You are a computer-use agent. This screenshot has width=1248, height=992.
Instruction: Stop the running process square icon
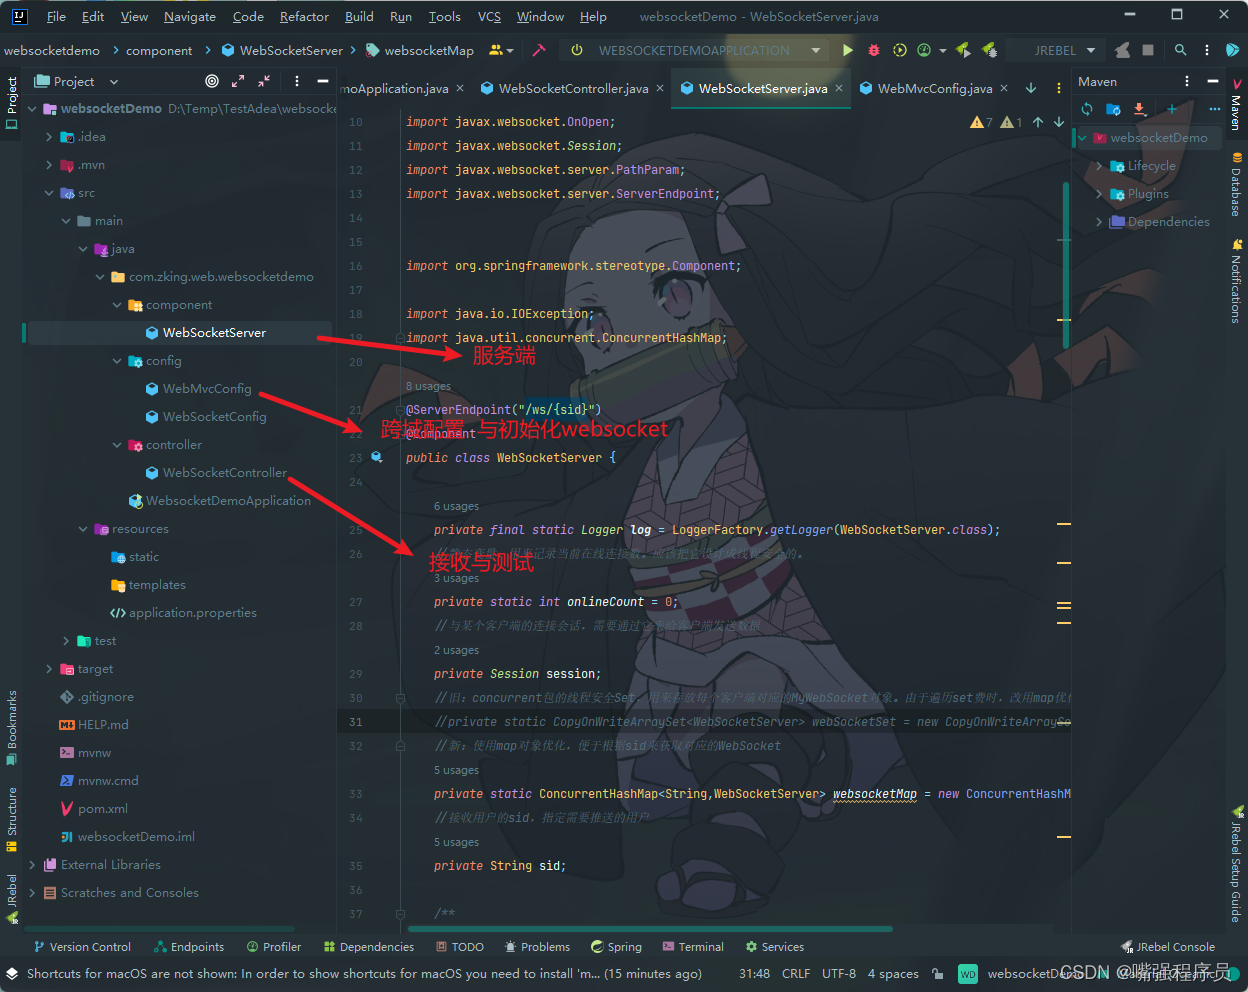[x=1148, y=50]
